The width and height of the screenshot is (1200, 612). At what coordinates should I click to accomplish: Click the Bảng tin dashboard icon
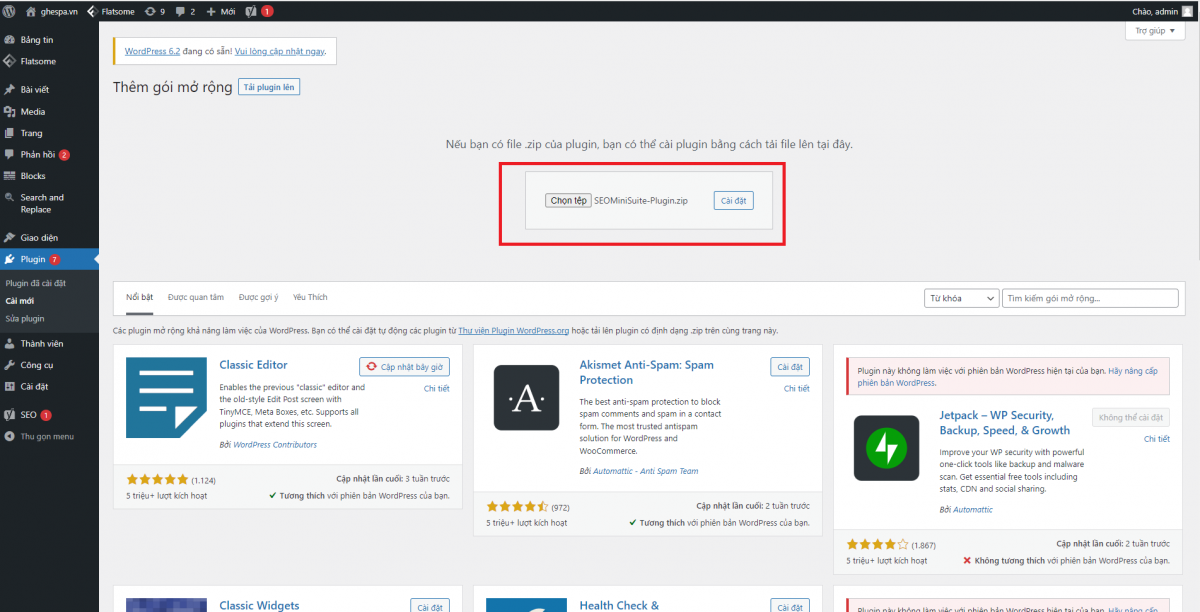click(x=10, y=40)
